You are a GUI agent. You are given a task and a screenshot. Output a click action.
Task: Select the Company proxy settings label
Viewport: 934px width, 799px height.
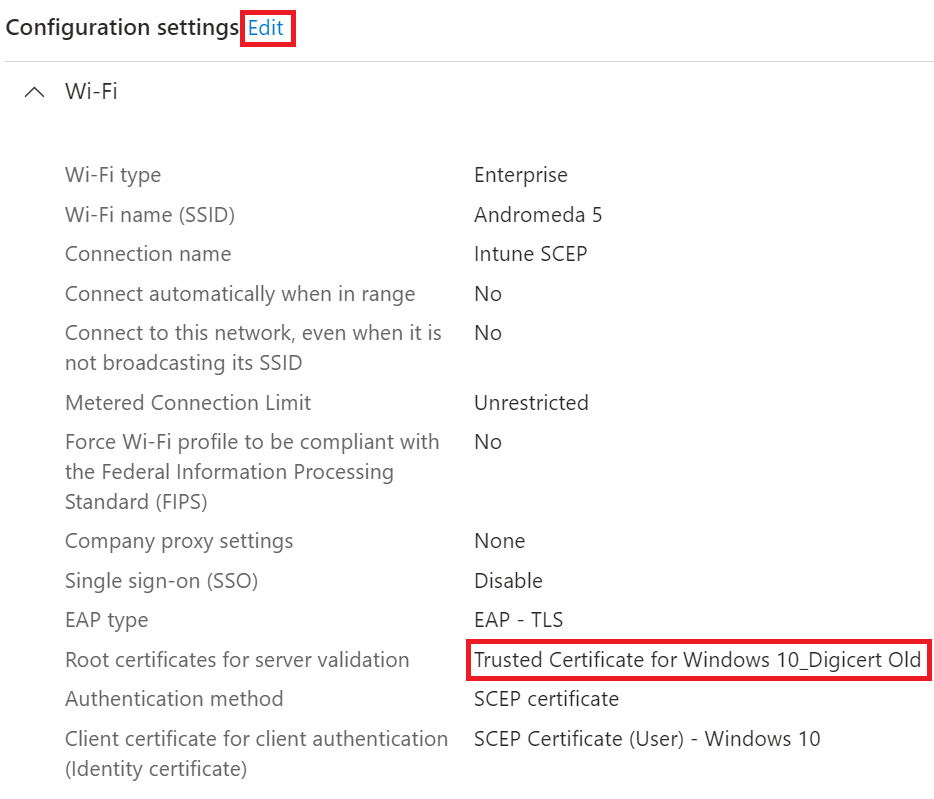179,541
